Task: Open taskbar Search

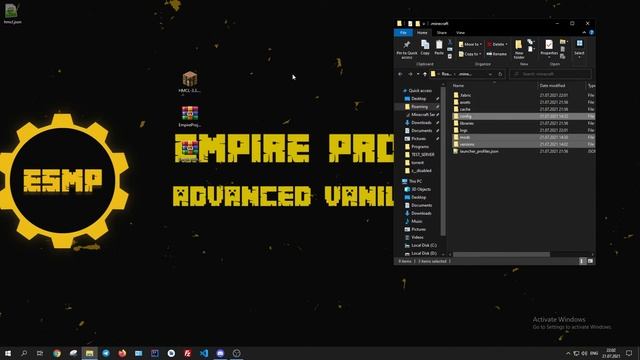Action: click(x=24, y=353)
